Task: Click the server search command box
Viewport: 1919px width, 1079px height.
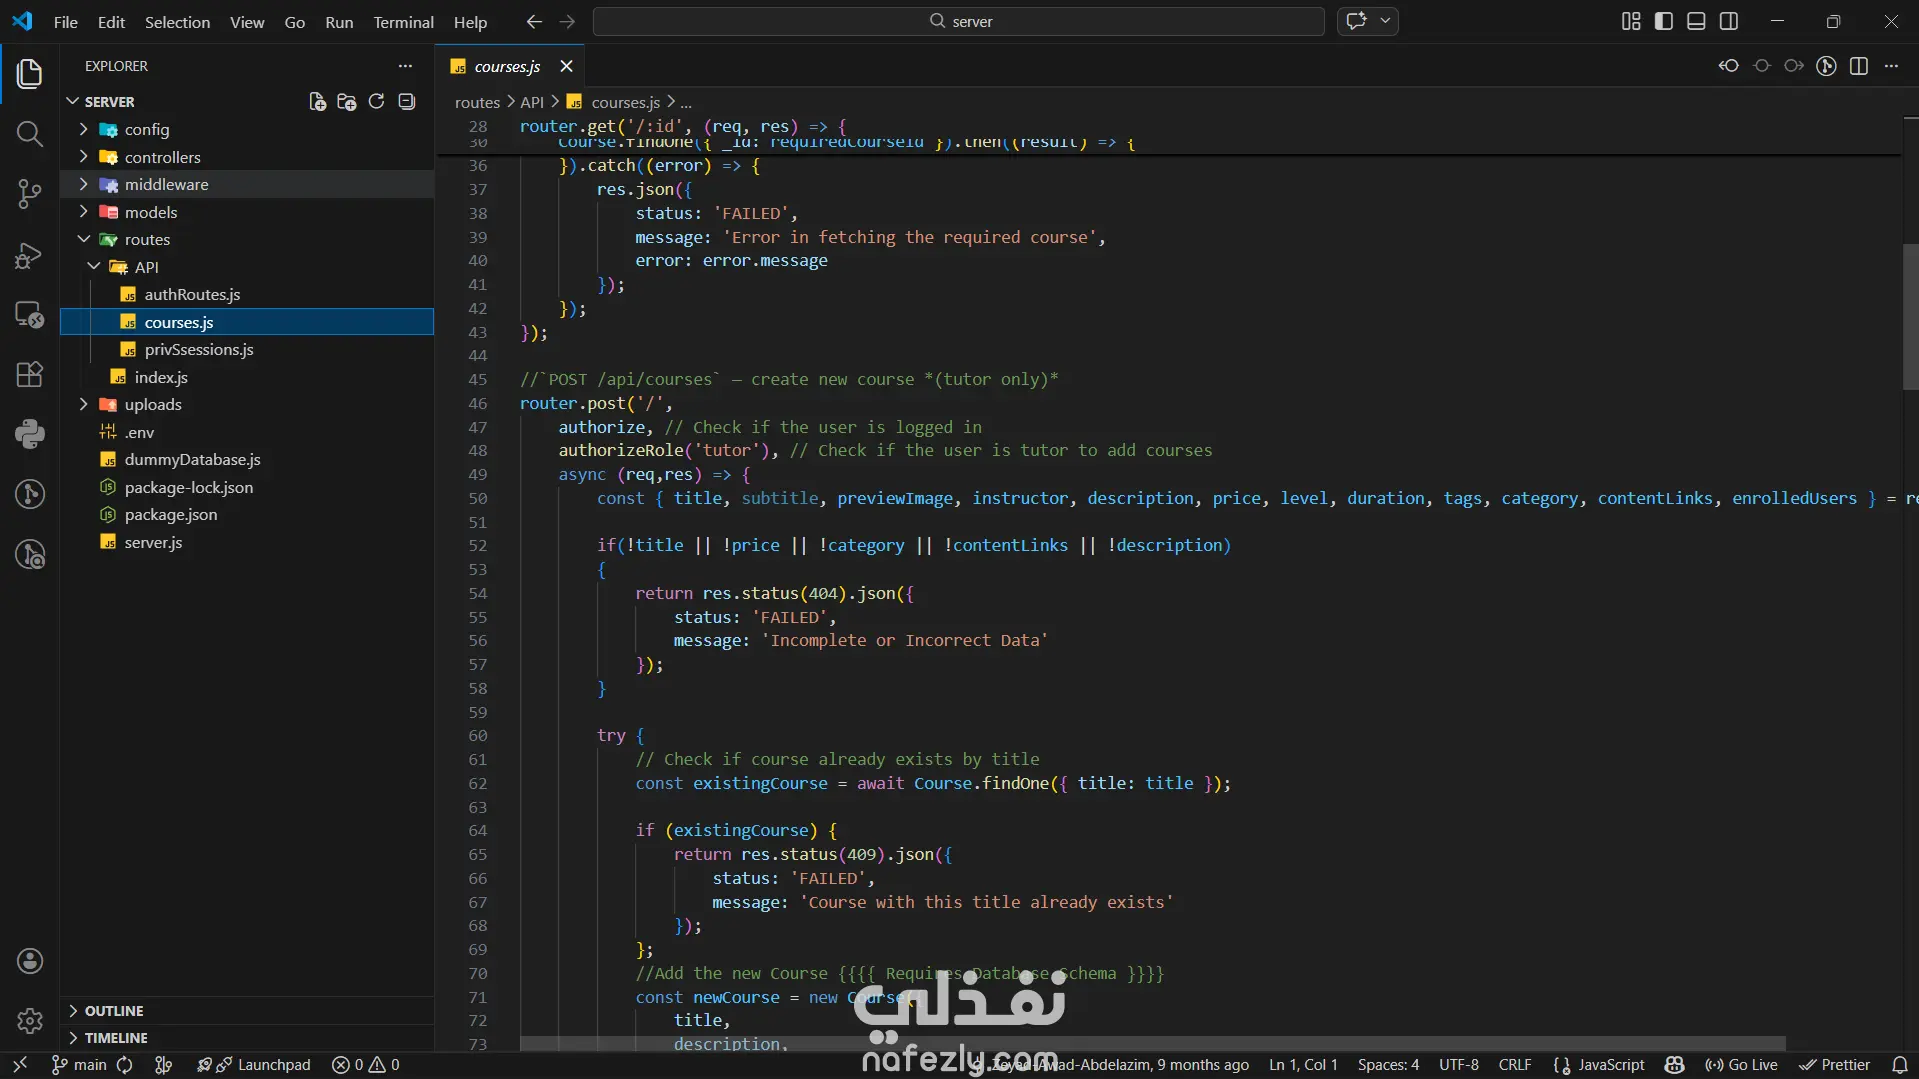Action: [958, 21]
